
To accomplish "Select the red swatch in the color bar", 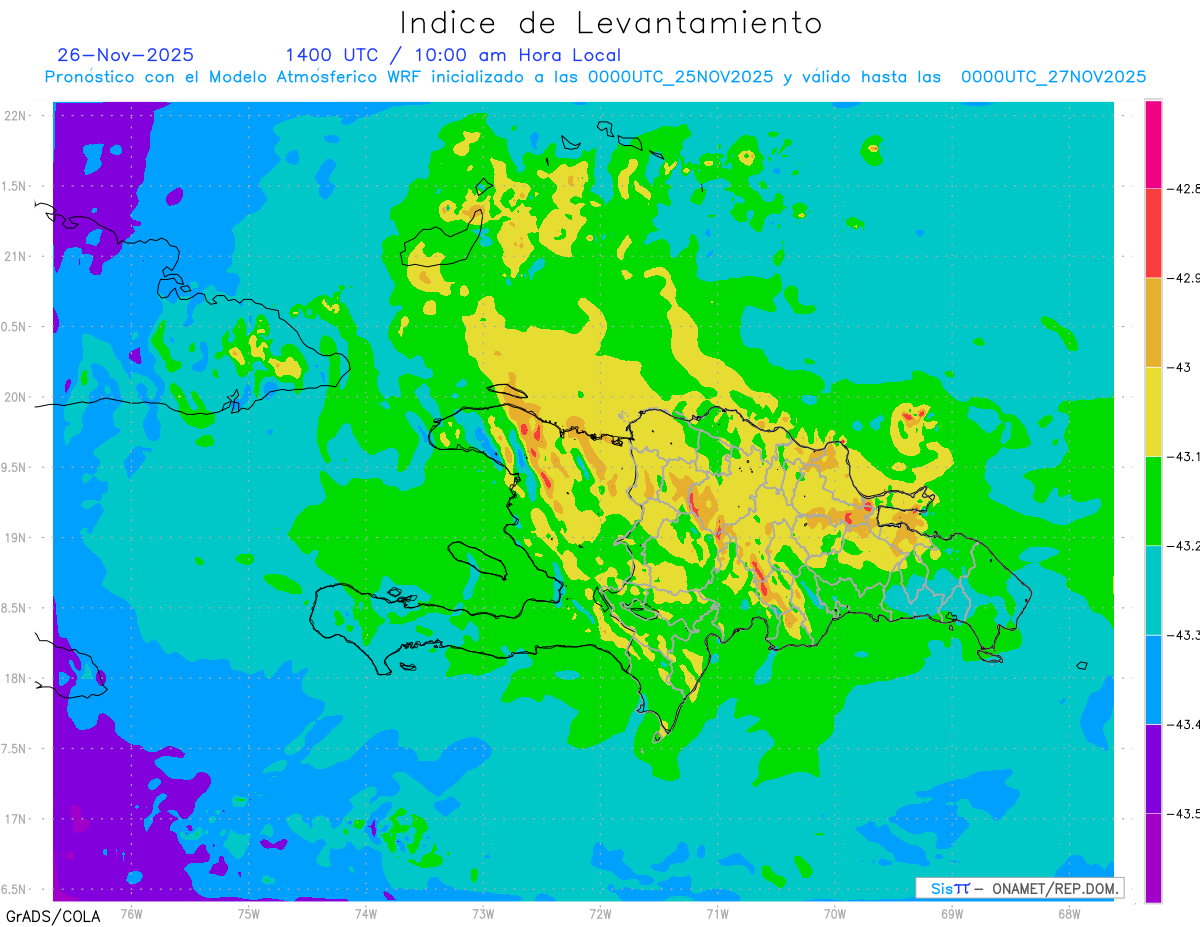I will (x=1154, y=233).
